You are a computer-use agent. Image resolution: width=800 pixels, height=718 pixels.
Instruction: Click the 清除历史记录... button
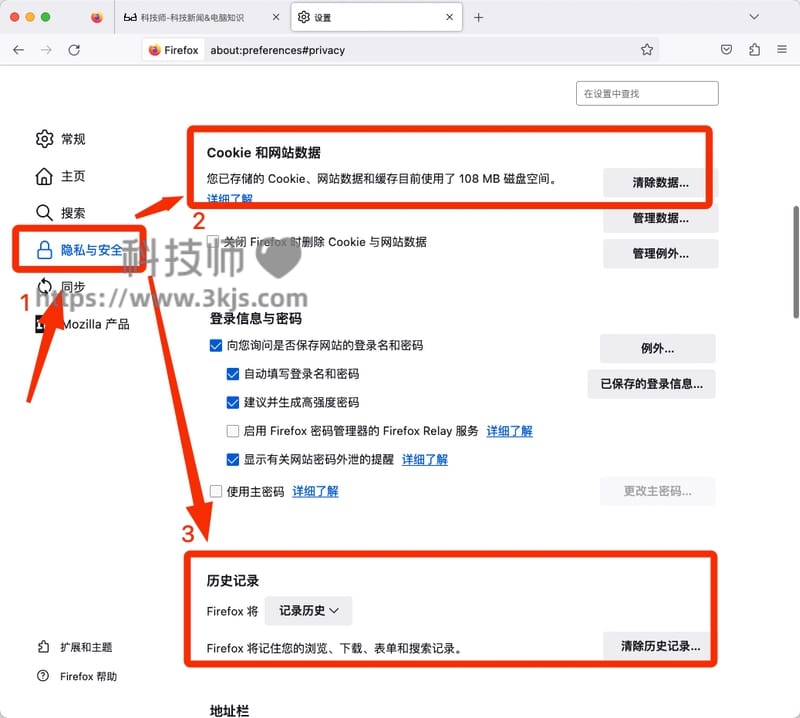click(x=660, y=646)
